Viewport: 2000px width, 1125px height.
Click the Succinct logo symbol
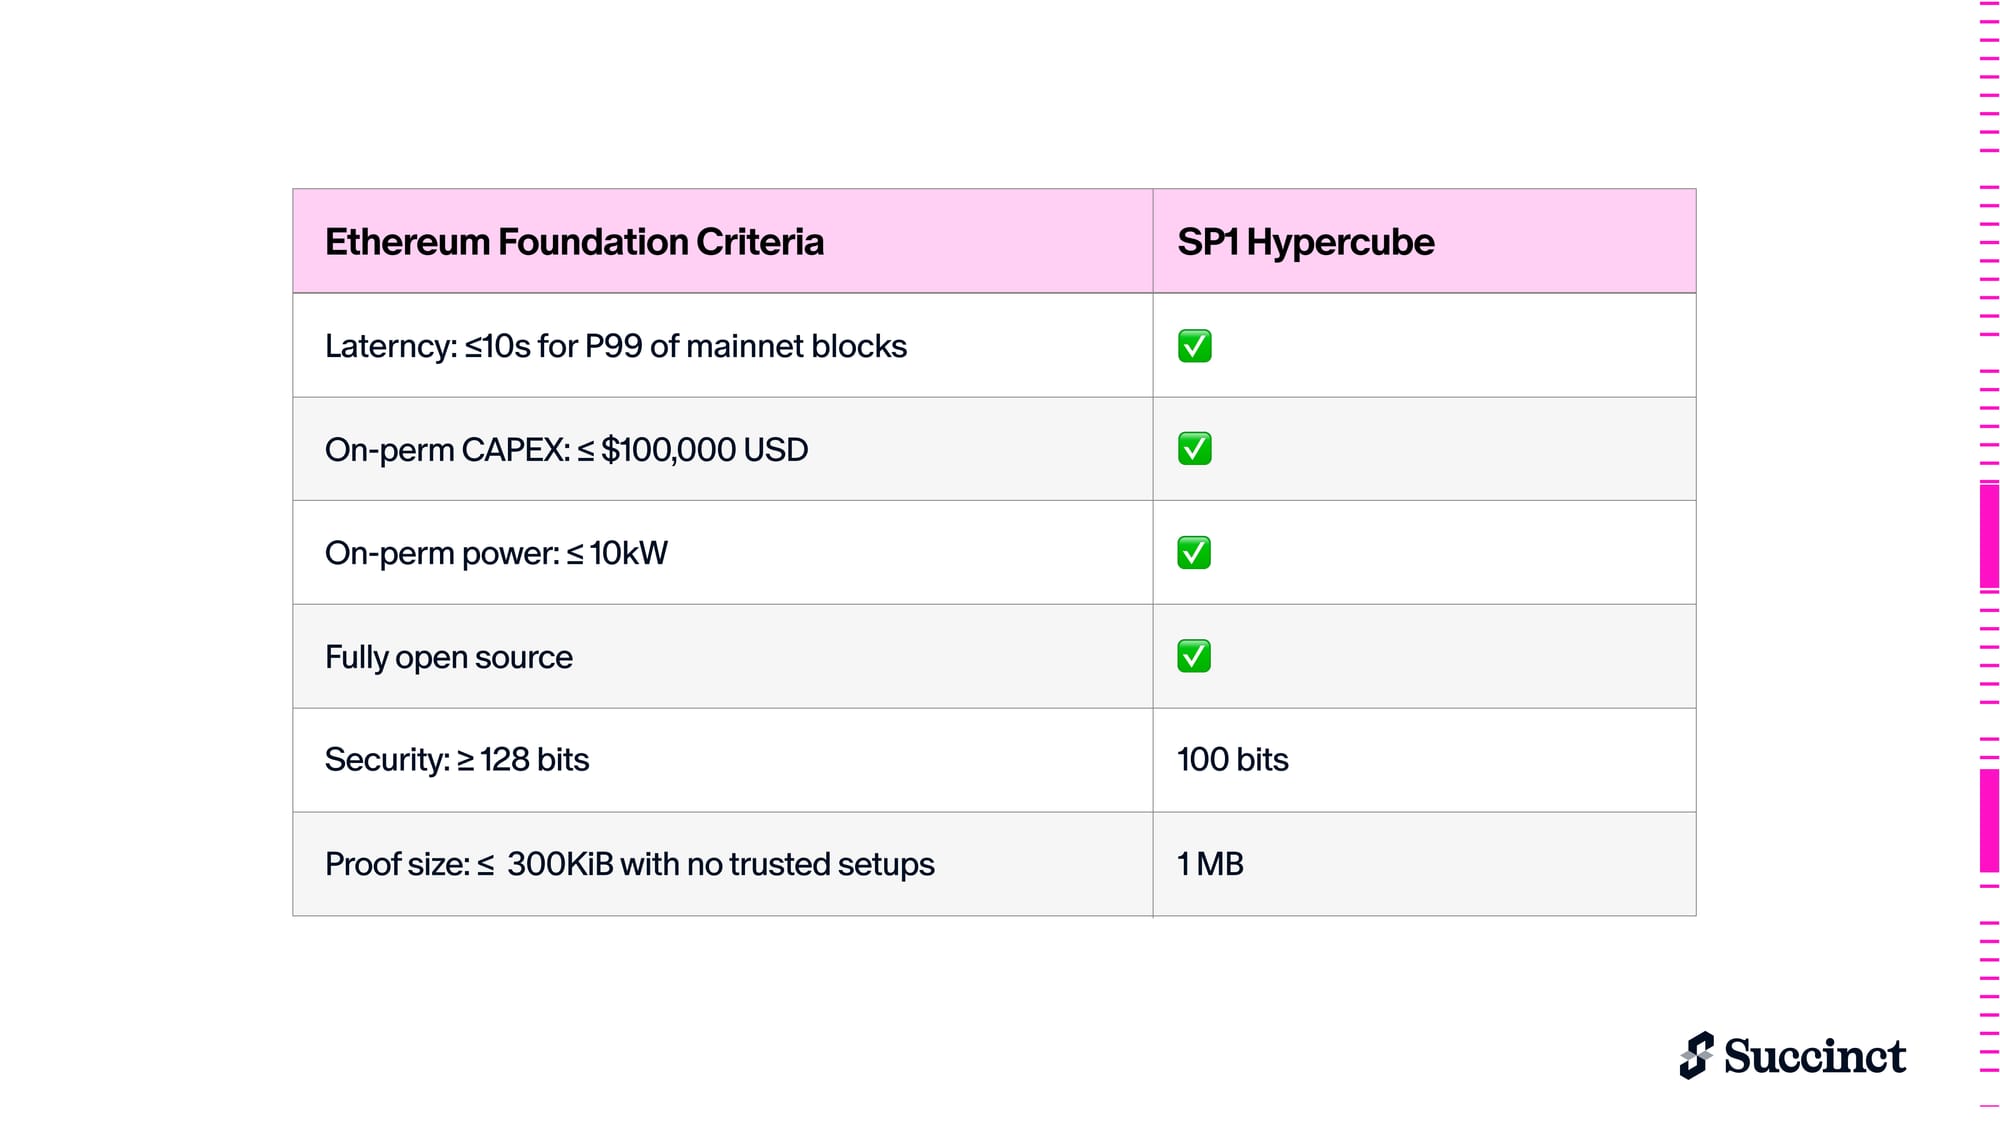click(1696, 1056)
